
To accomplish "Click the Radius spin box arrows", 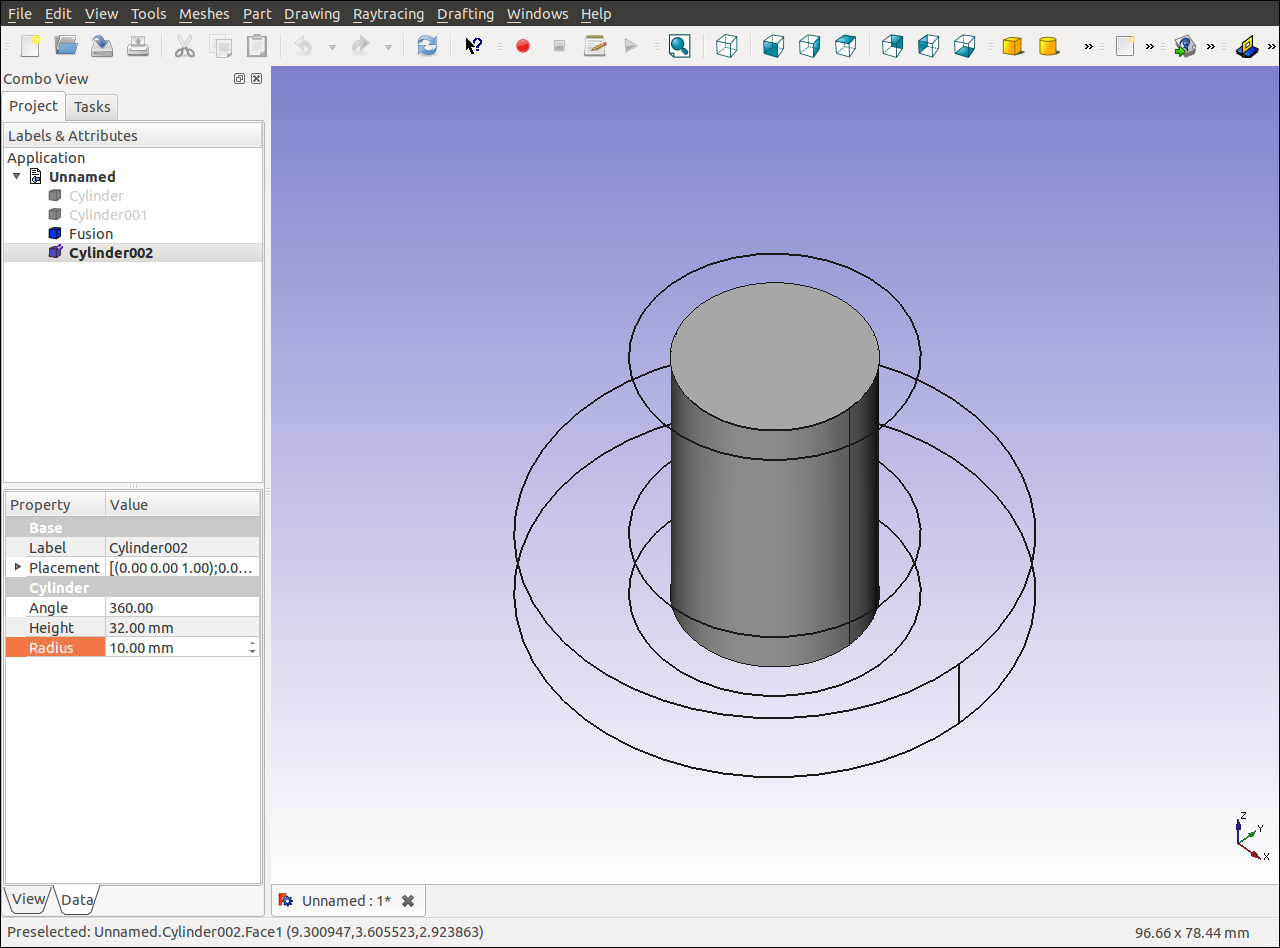I will pos(253,648).
